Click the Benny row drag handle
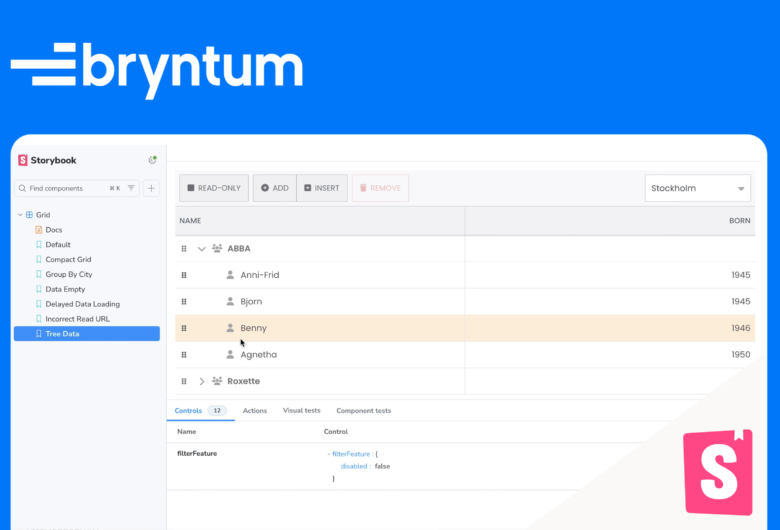 [184, 328]
